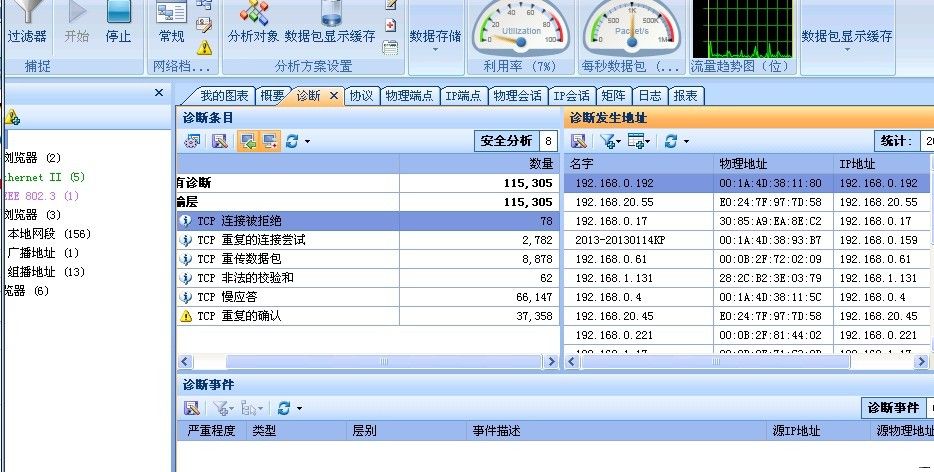Switch to the 我的图表 tab
The height and width of the screenshot is (472, 934).
(x=224, y=95)
